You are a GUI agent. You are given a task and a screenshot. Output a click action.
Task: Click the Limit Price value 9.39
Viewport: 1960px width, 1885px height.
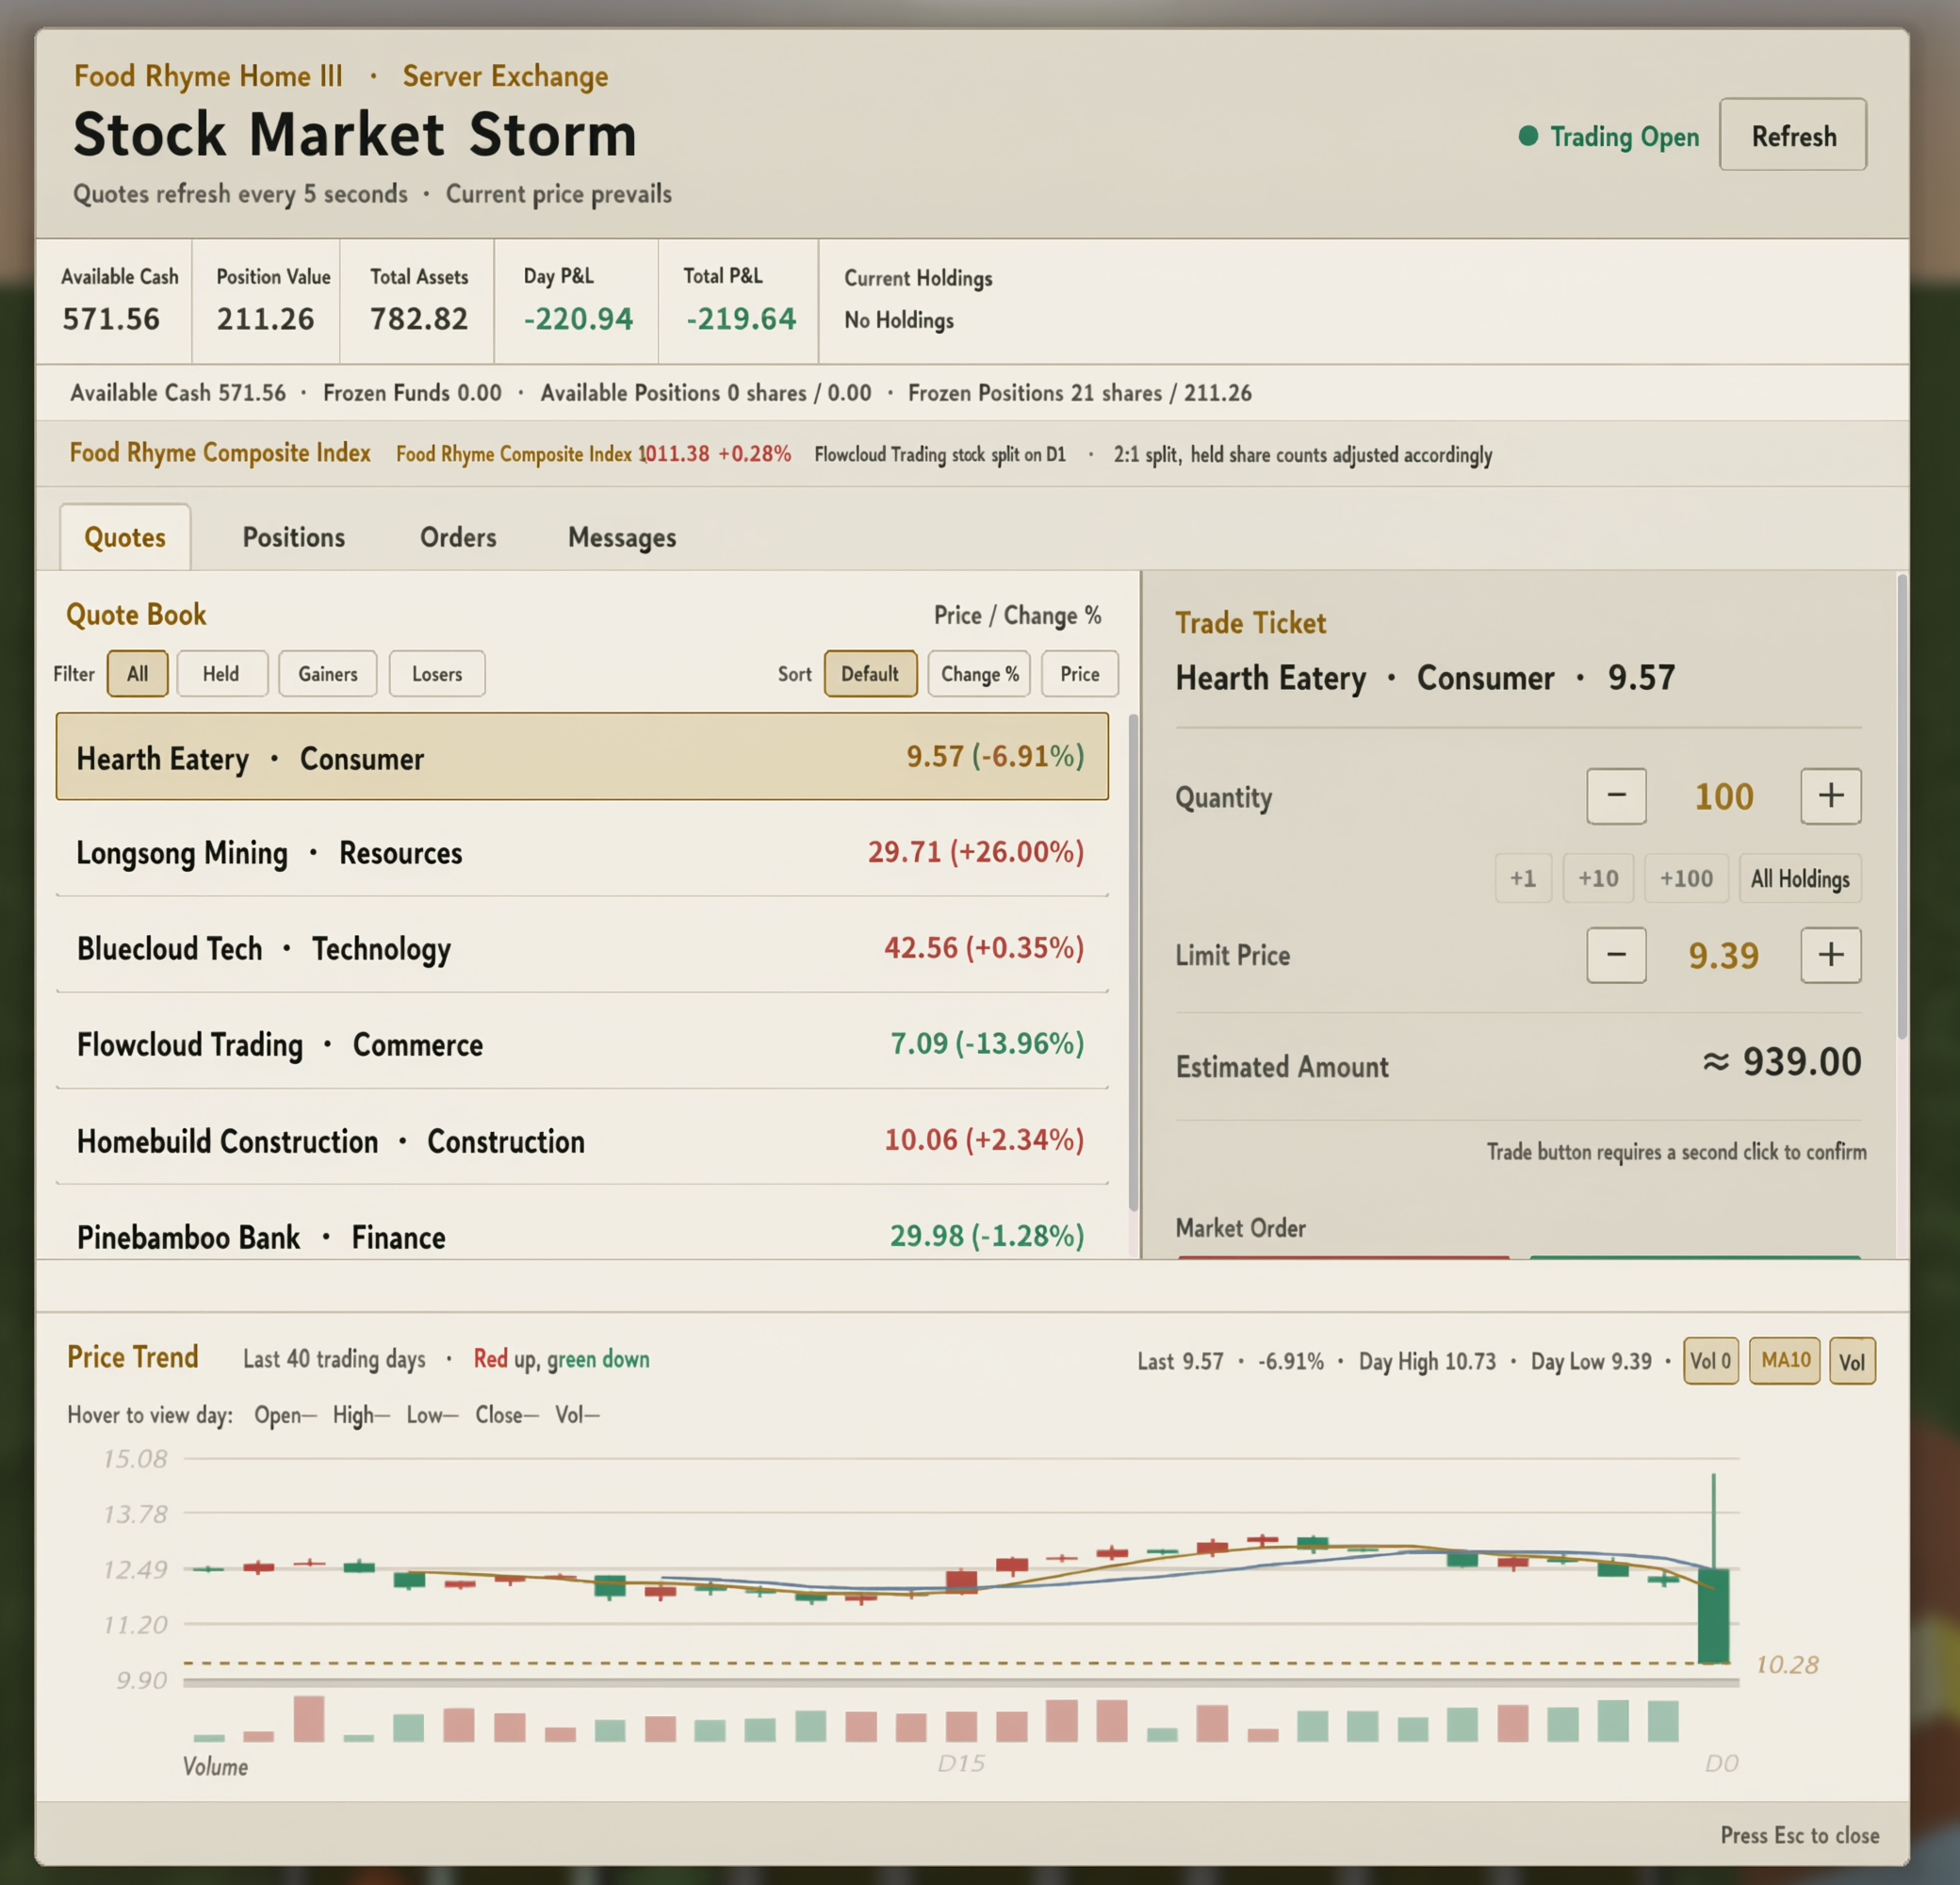pos(1723,955)
